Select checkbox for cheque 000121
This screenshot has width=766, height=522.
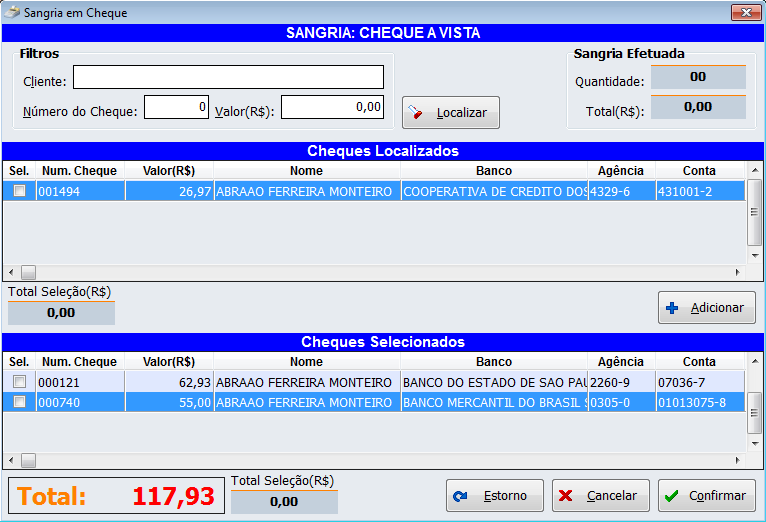(19, 382)
